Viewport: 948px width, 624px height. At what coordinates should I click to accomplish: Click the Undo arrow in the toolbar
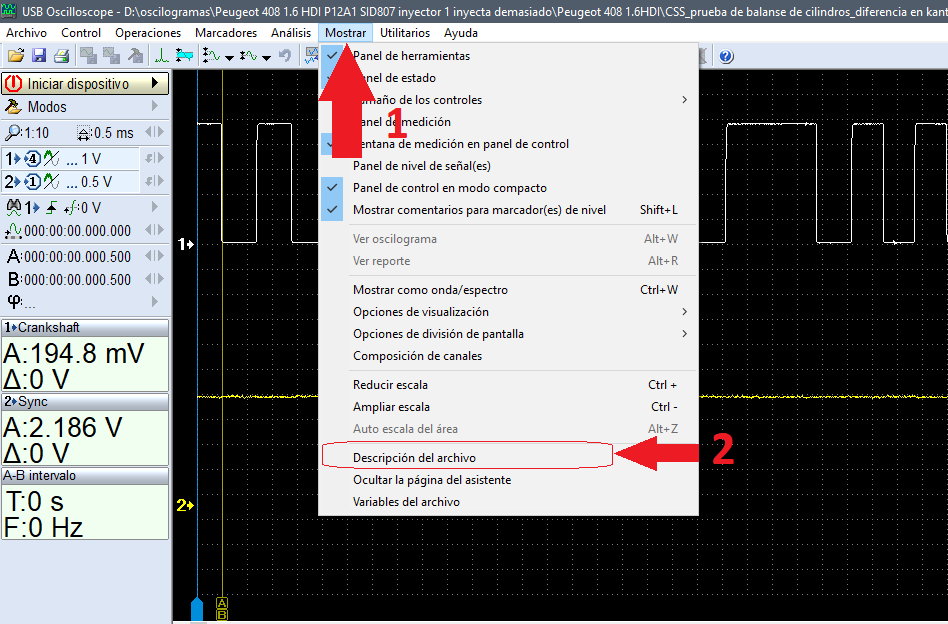pyautogui.click(x=284, y=56)
